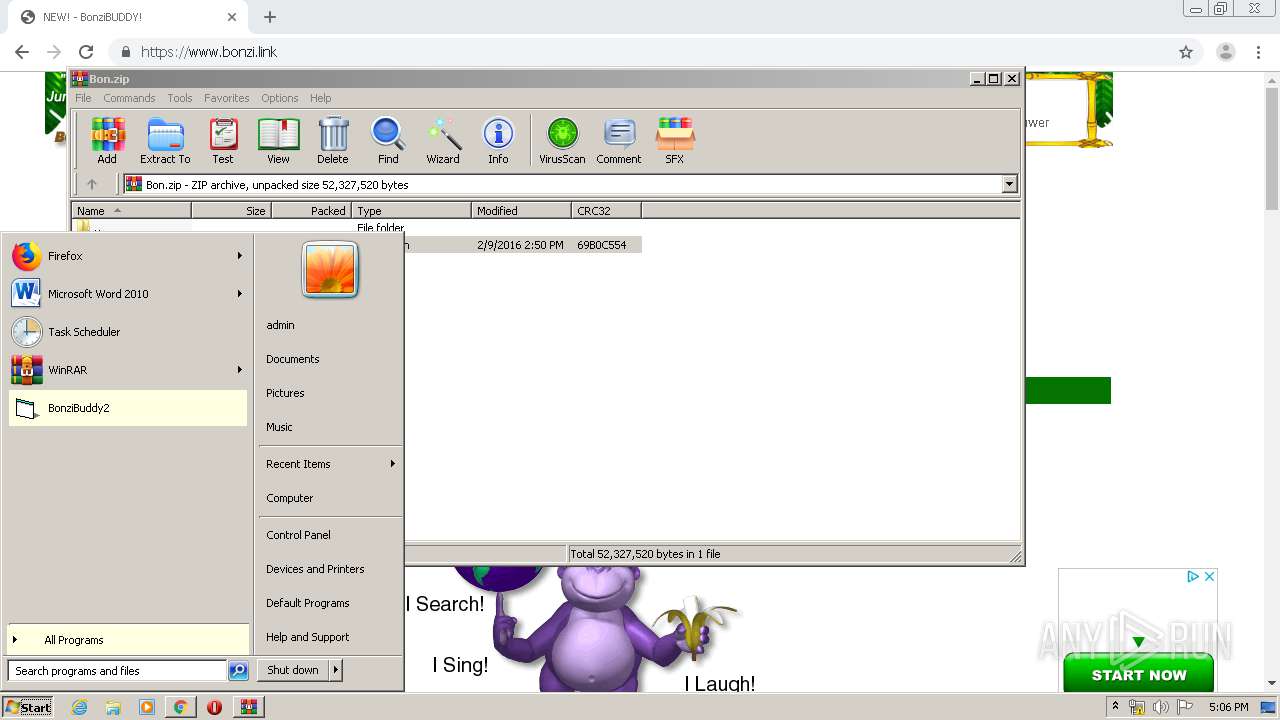Launch BonziBuddy2 from Start menu
The height and width of the screenshot is (720, 1280).
click(x=128, y=408)
